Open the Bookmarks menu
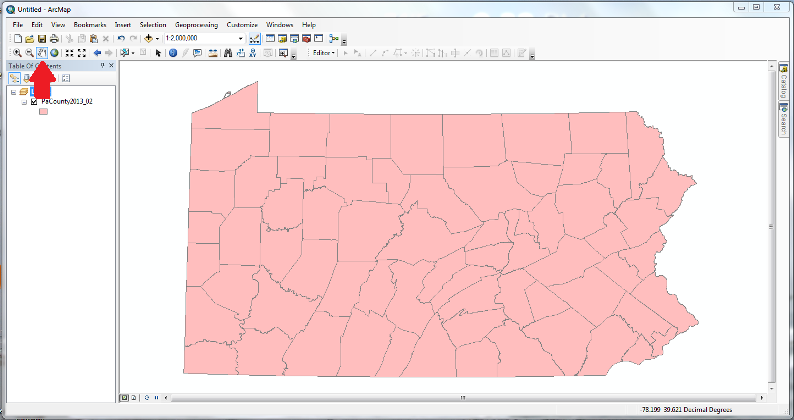Image resolution: width=794 pixels, height=420 pixels. 90,24
